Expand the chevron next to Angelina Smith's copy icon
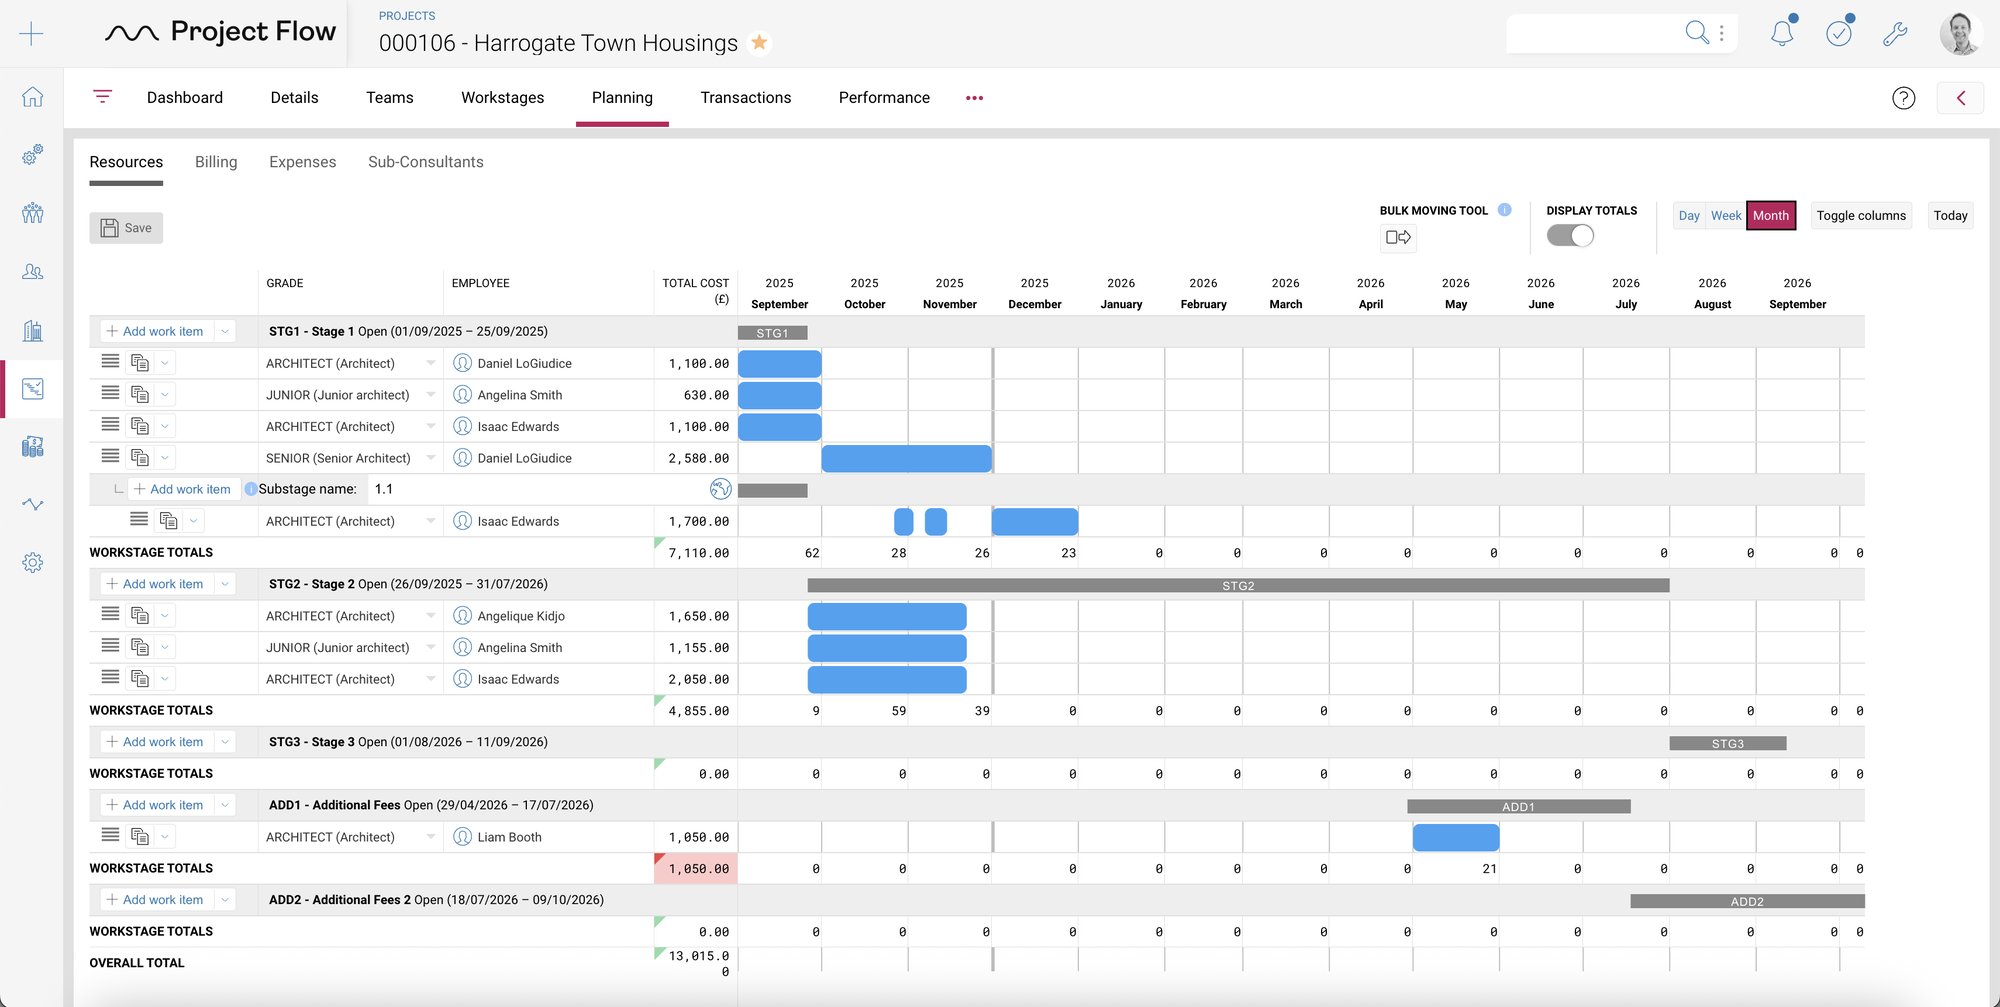This screenshot has height=1007, width=2000. pyautogui.click(x=164, y=394)
